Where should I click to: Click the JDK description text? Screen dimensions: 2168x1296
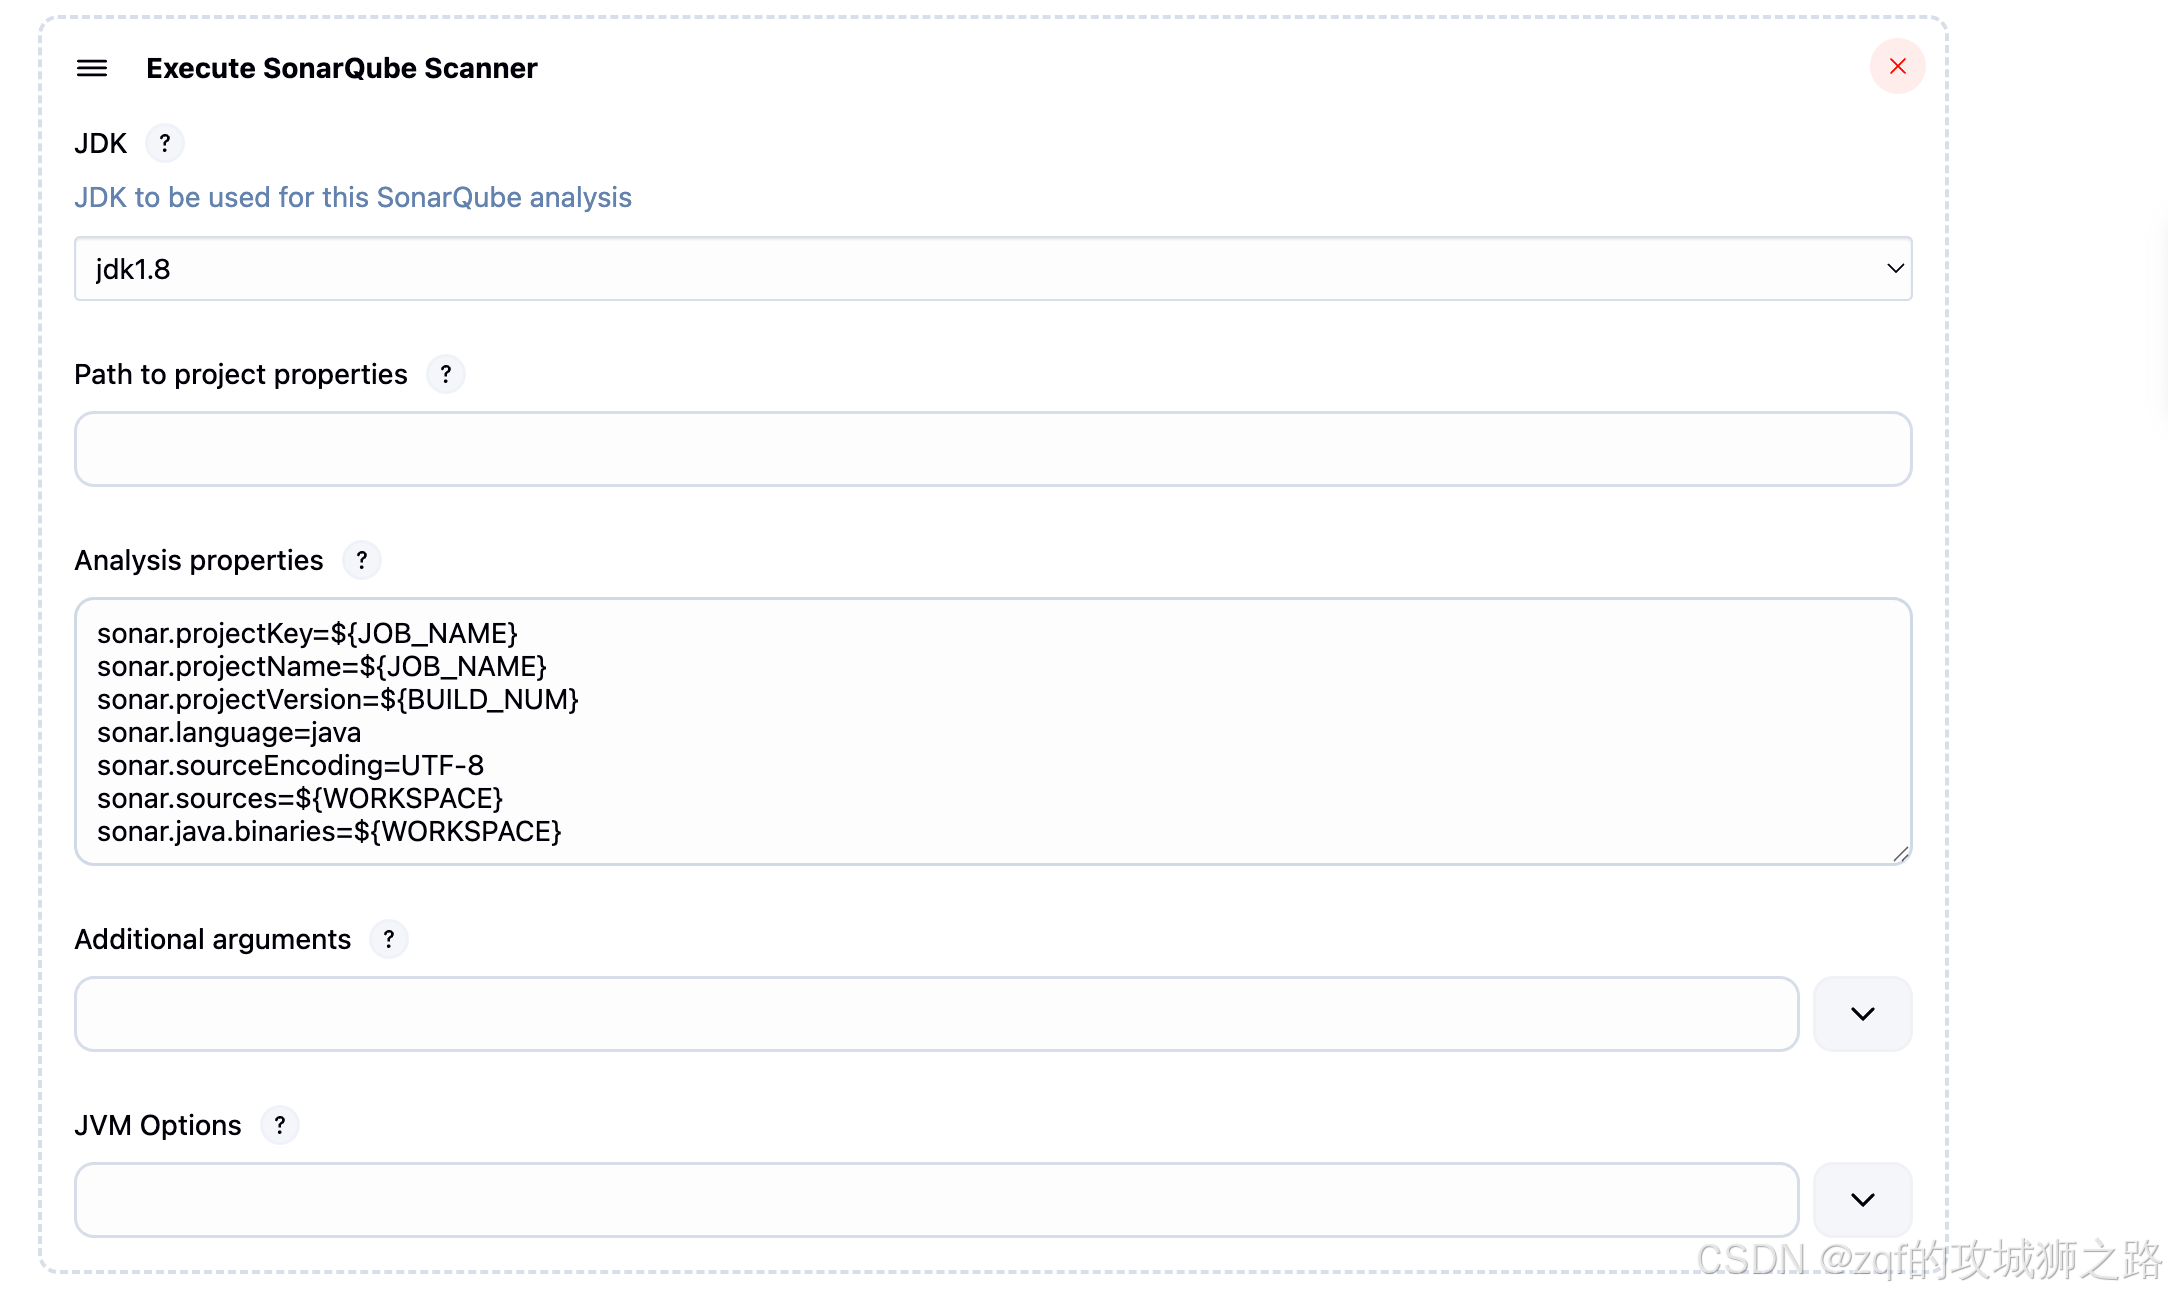[353, 198]
